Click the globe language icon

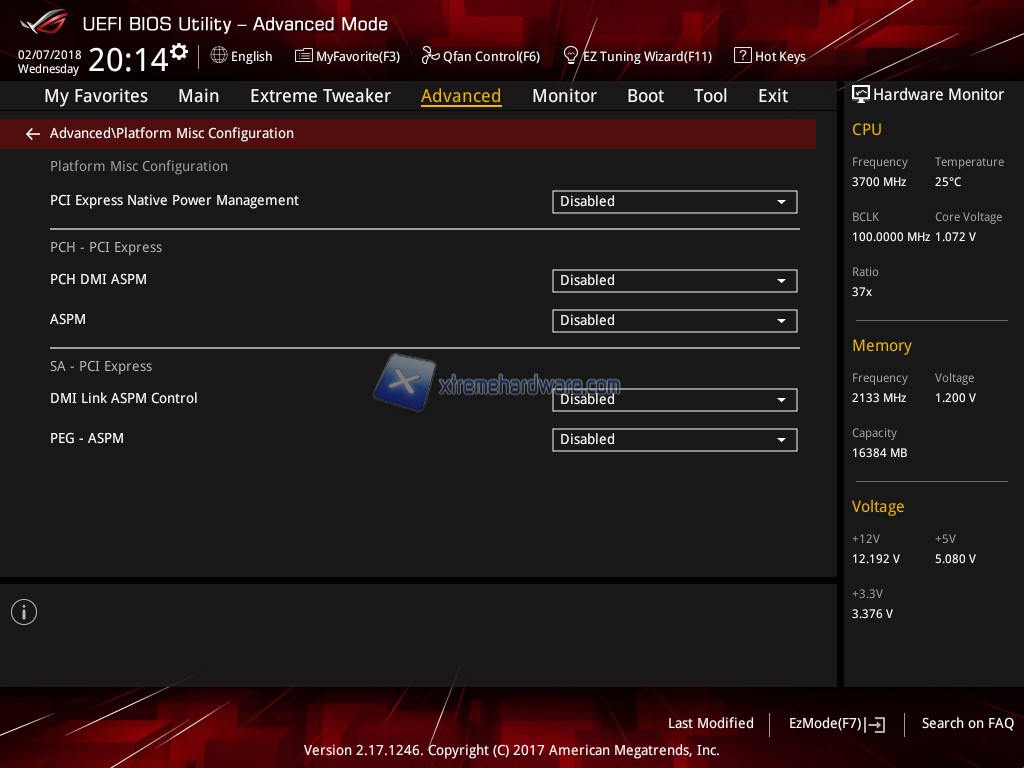point(219,56)
